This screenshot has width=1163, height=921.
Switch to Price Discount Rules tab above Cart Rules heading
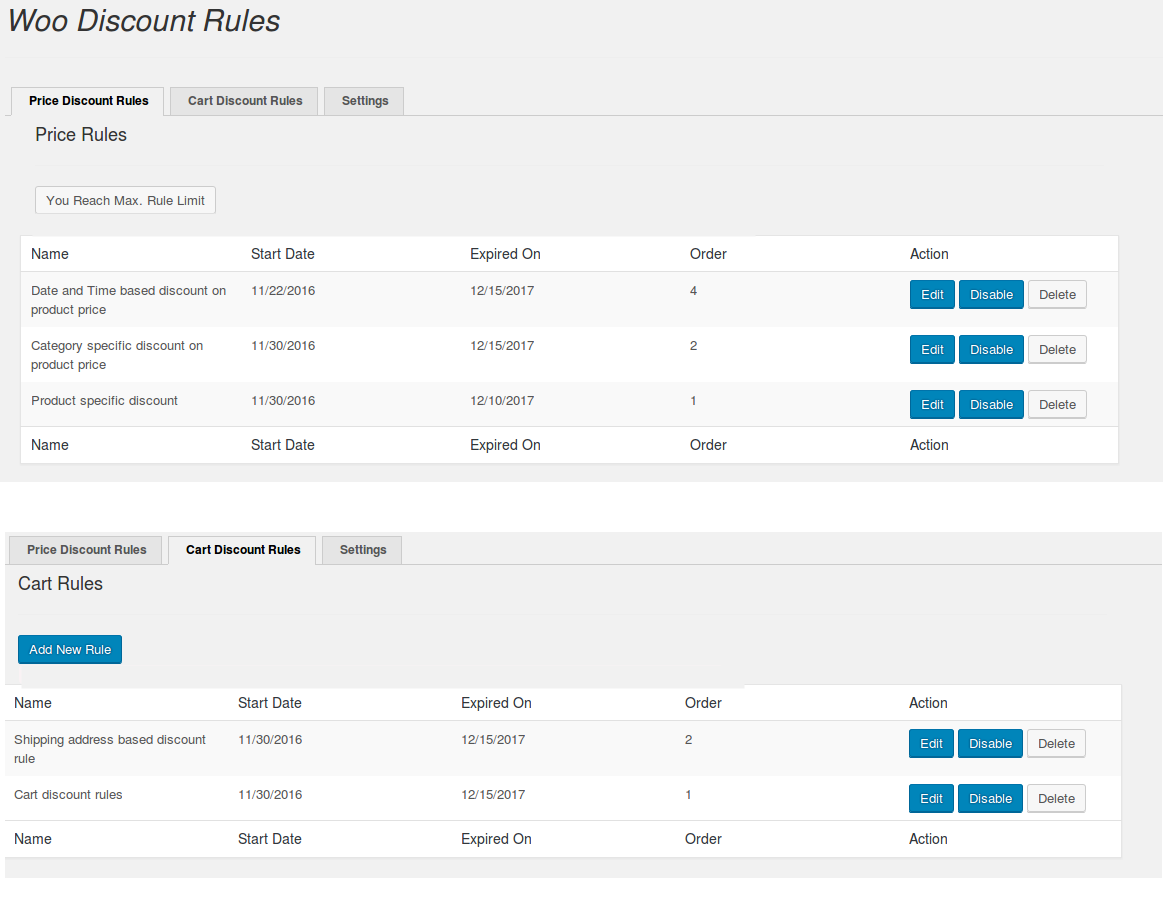[86, 550]
